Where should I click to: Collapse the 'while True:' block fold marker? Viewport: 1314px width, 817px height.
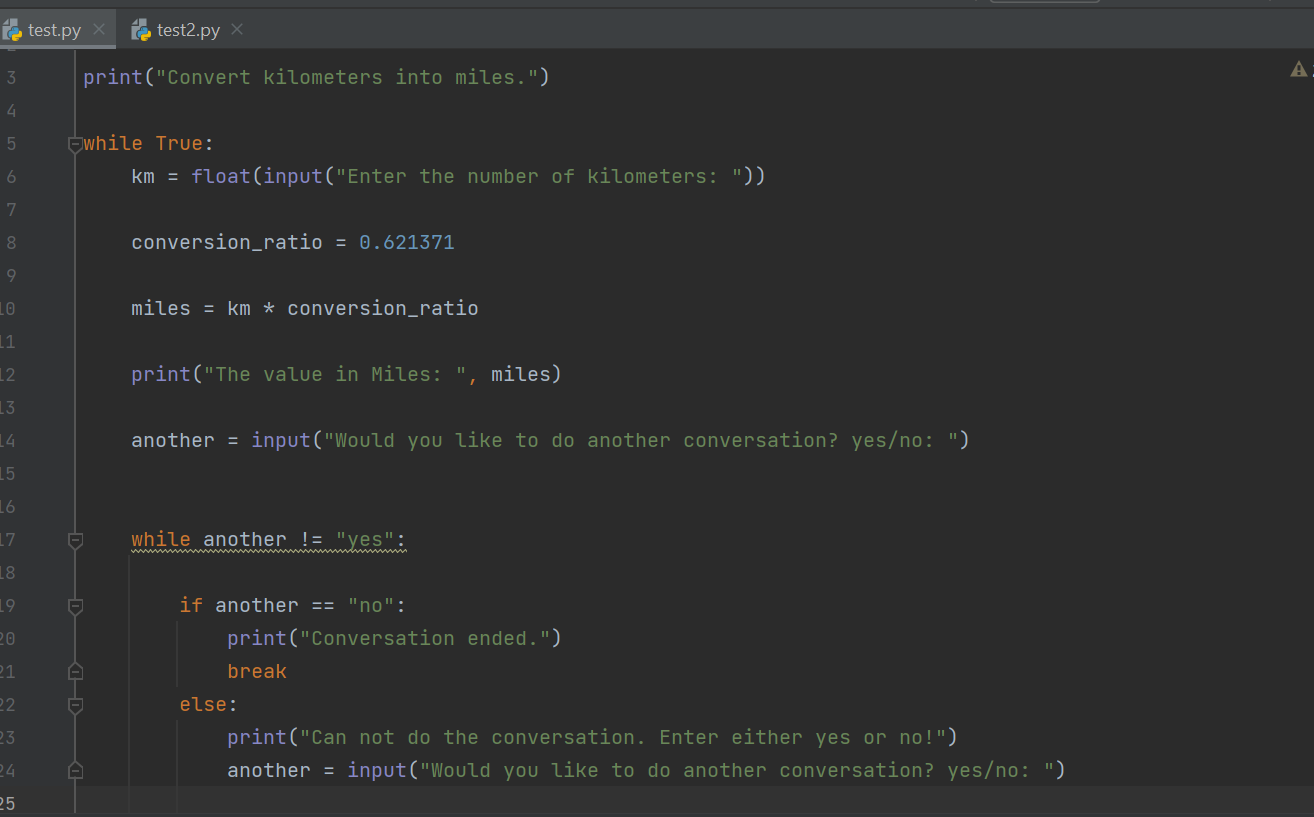(75, 144)
